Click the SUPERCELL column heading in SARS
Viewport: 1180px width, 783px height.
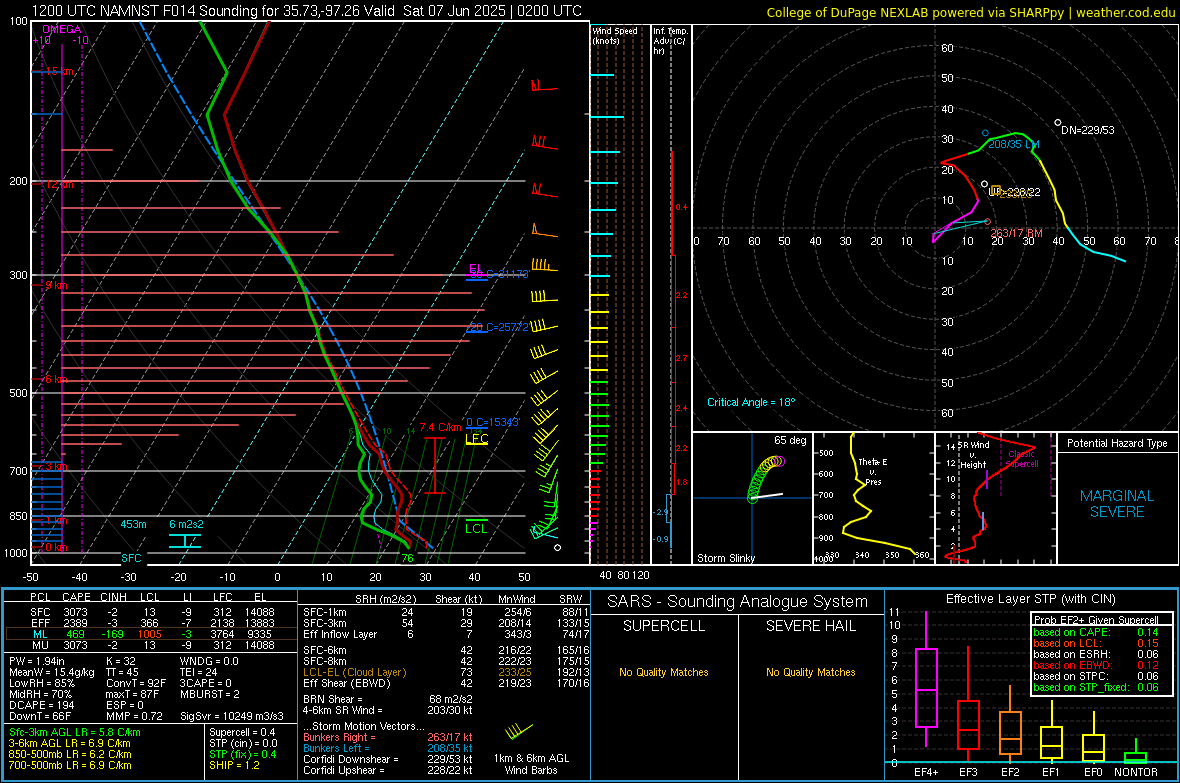click(664, 626)
